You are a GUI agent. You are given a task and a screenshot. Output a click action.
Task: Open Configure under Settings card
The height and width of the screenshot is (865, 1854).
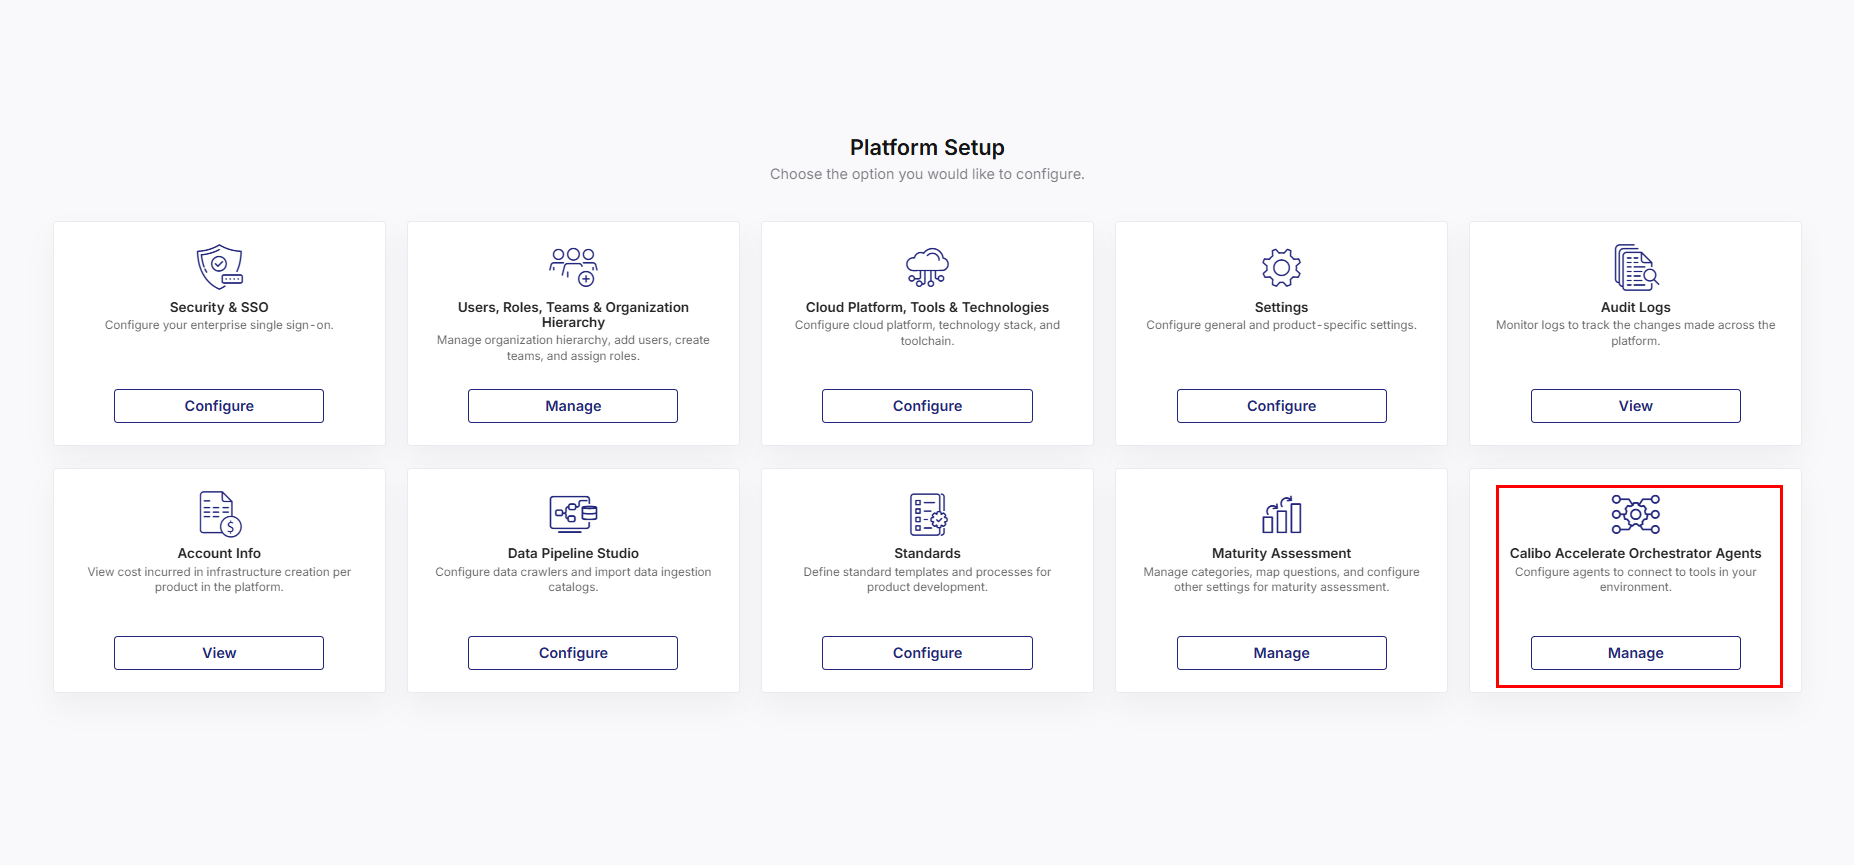[x=1281, y=406]
